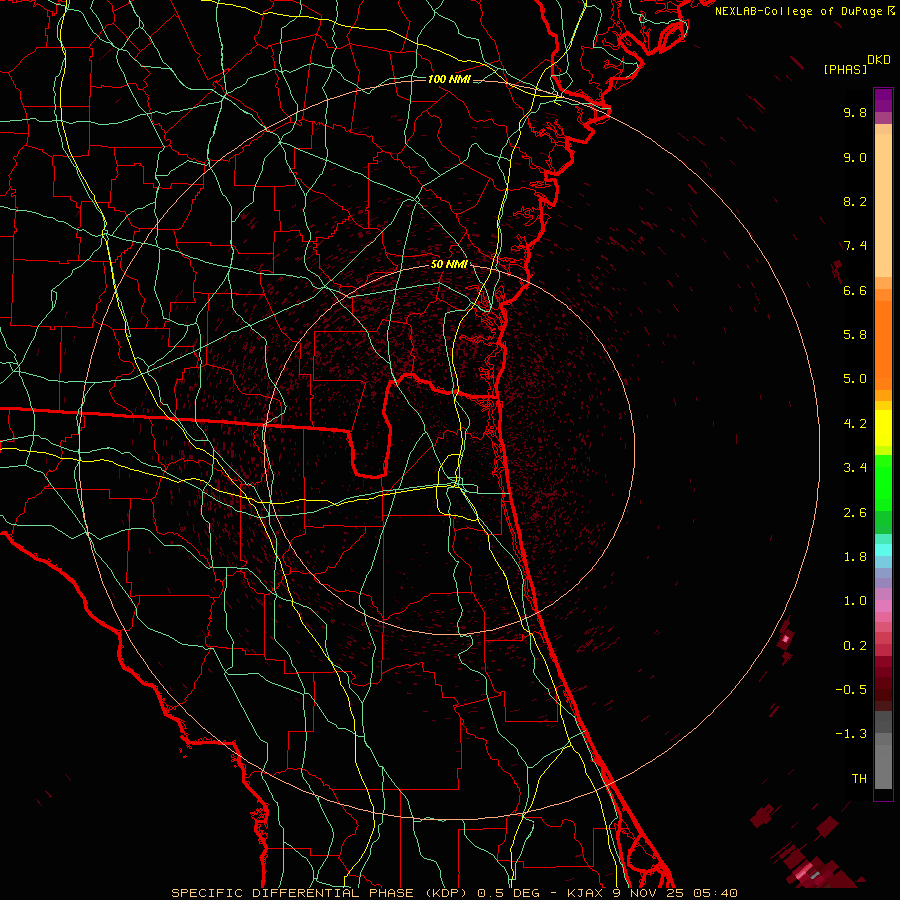Click the 05:40 time stamp
The height and width of the screenshot is (900, 900).
pos(715,893)
